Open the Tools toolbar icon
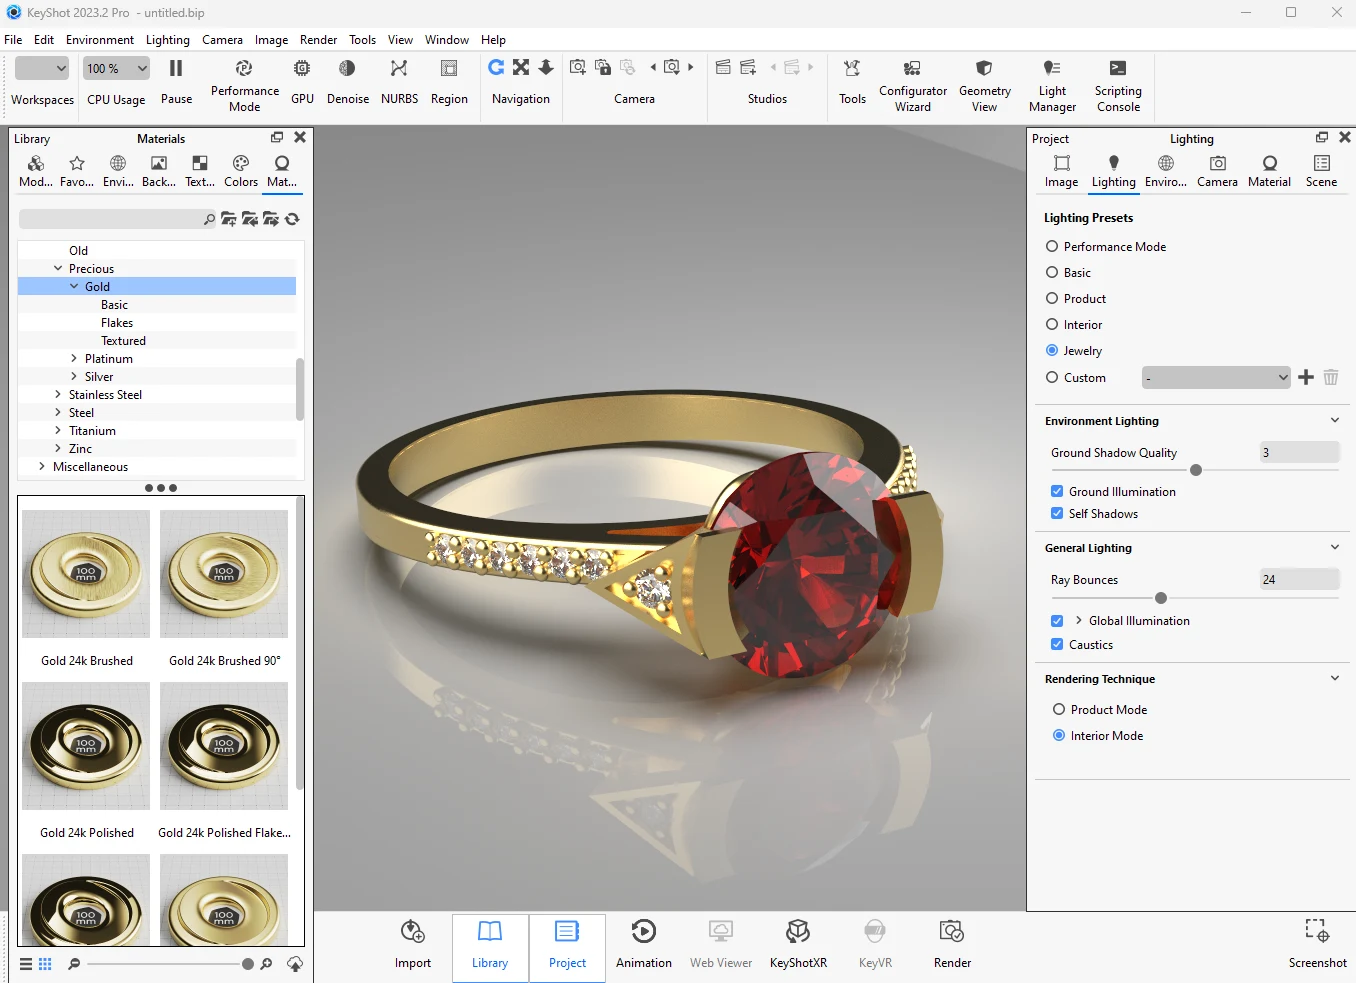Screen dimensions: 1356x983 852,69
